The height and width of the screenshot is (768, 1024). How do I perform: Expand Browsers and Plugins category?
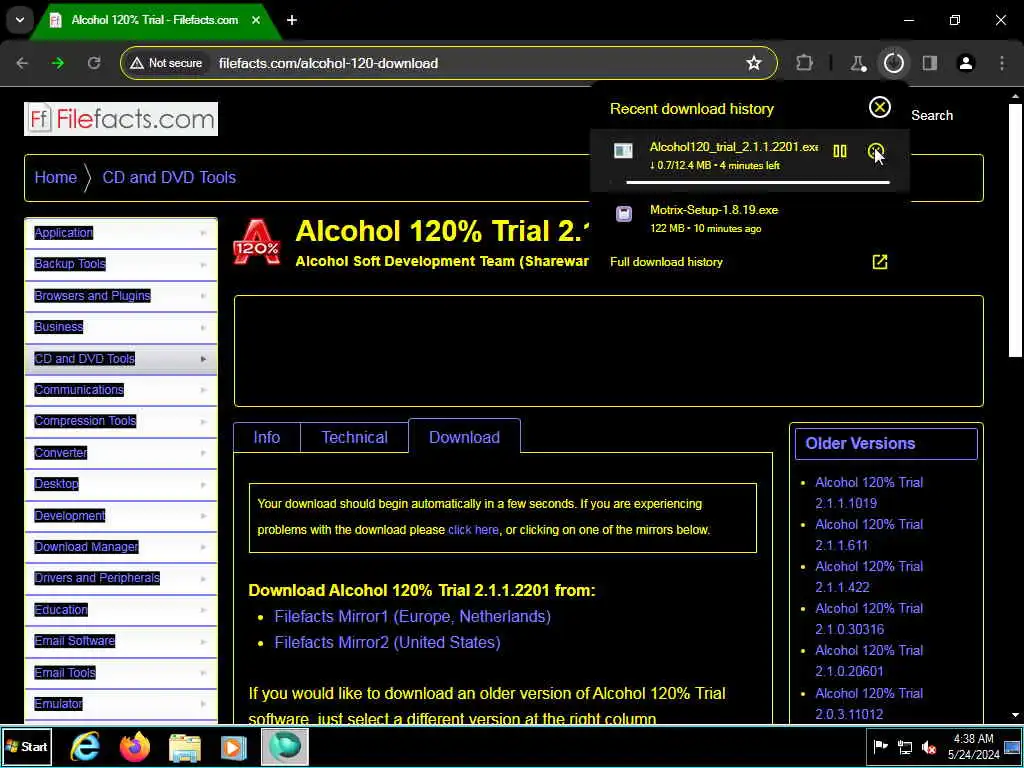pos(121,296)
